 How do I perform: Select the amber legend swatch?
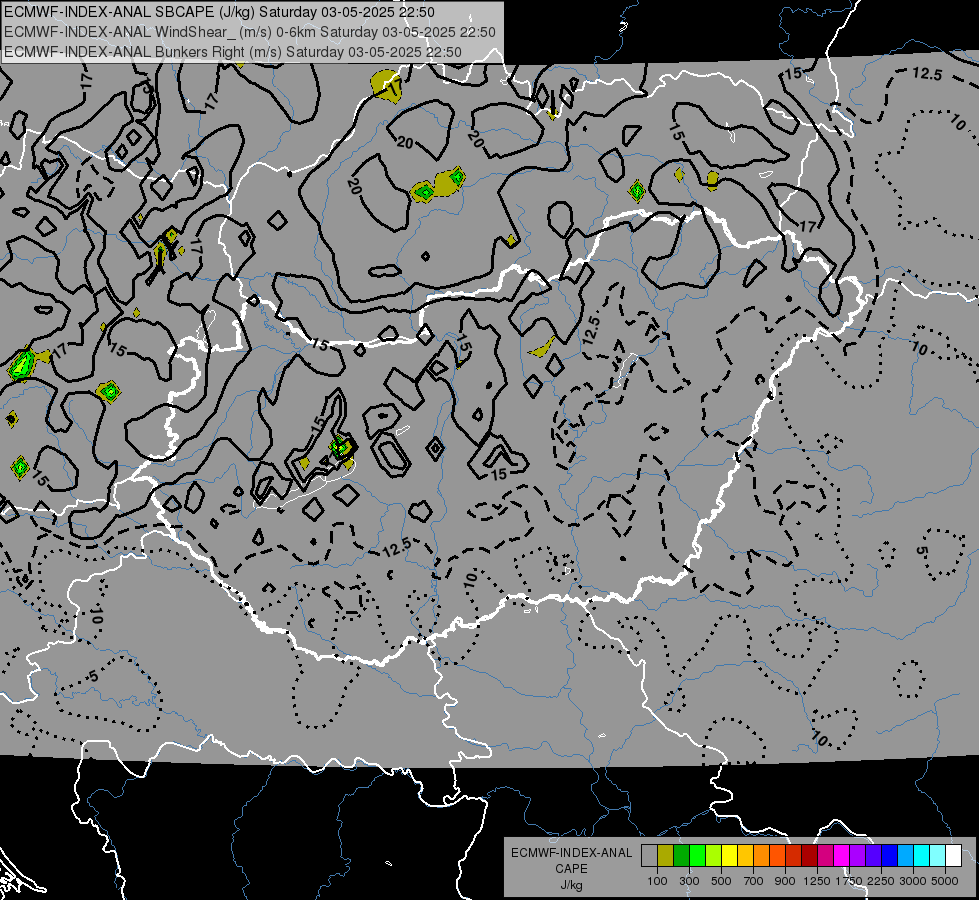tap(745, 855)
